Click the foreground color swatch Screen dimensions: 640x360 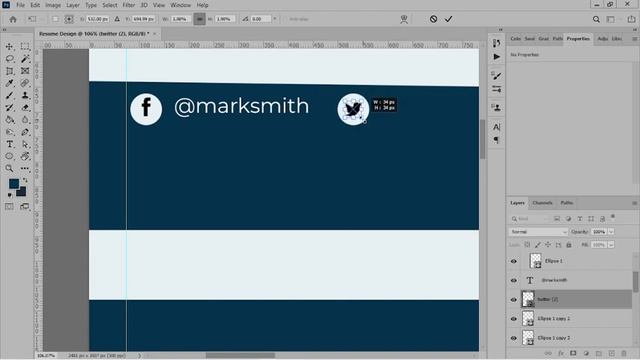tap(14, 184)
